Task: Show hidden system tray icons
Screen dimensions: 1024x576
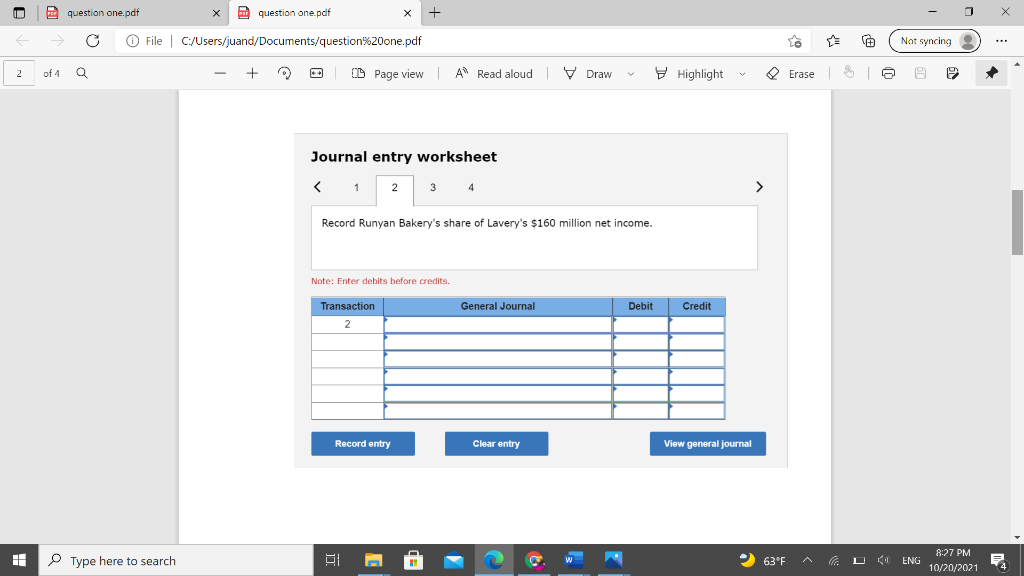Action: click(807, 560)
